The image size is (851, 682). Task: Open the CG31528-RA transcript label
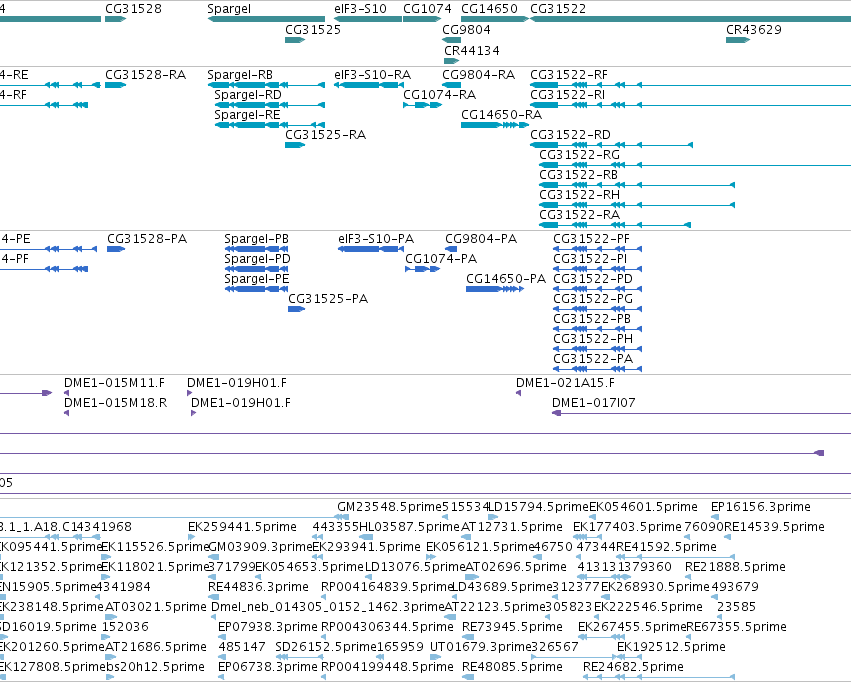click(145, 75)
